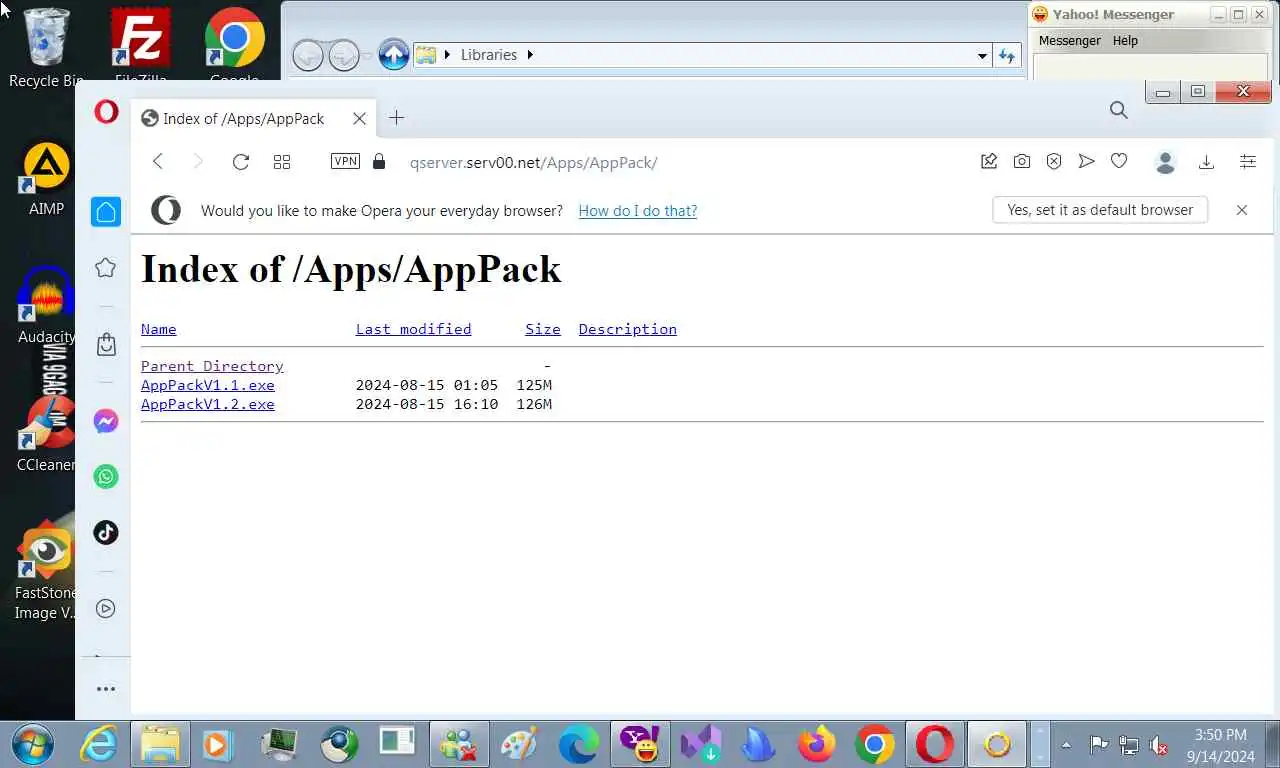This screenshot has width=1280, height=768.
Task: Open Shopping bag icon in Opera sidebar
Action: pyautogui.click(x=106, y=344)
